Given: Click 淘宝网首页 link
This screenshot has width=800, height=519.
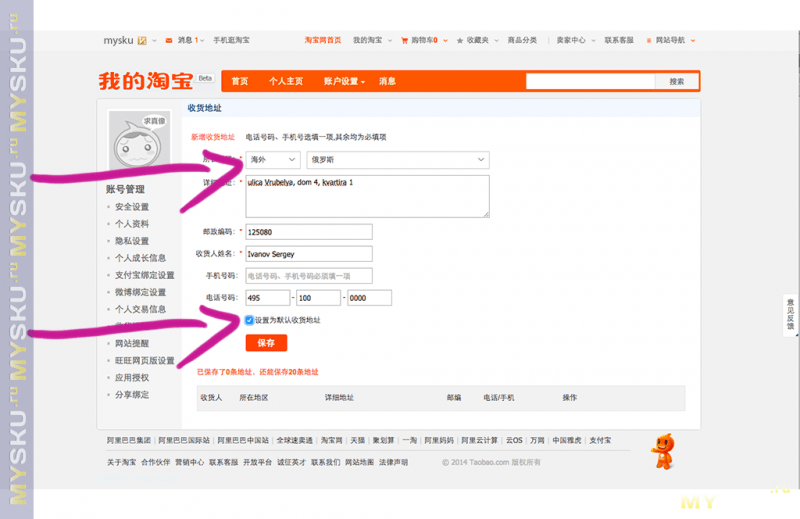Looking at the screenshot, I should 322,40.
